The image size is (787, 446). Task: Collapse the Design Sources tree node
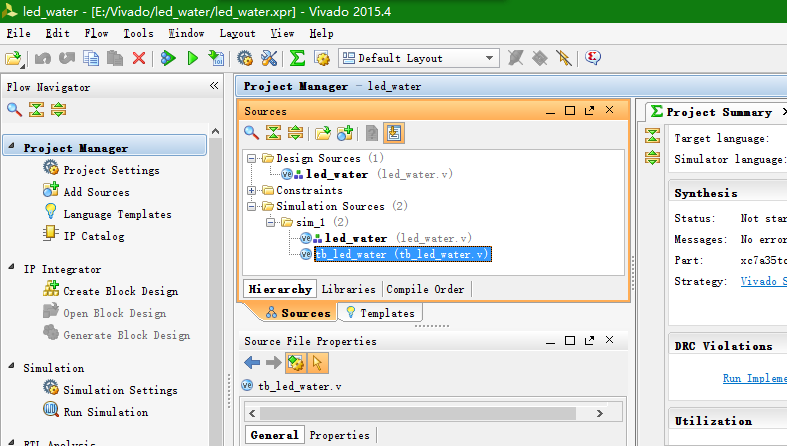click(251, 159)
